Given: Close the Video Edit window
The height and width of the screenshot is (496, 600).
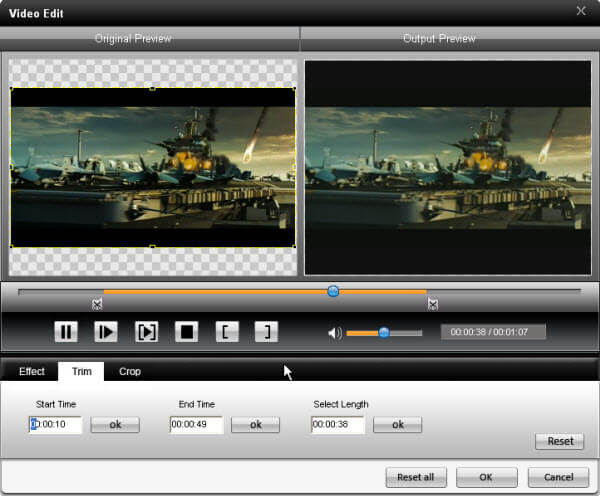Looking at the screenshot, I should (x=581, y=11).
